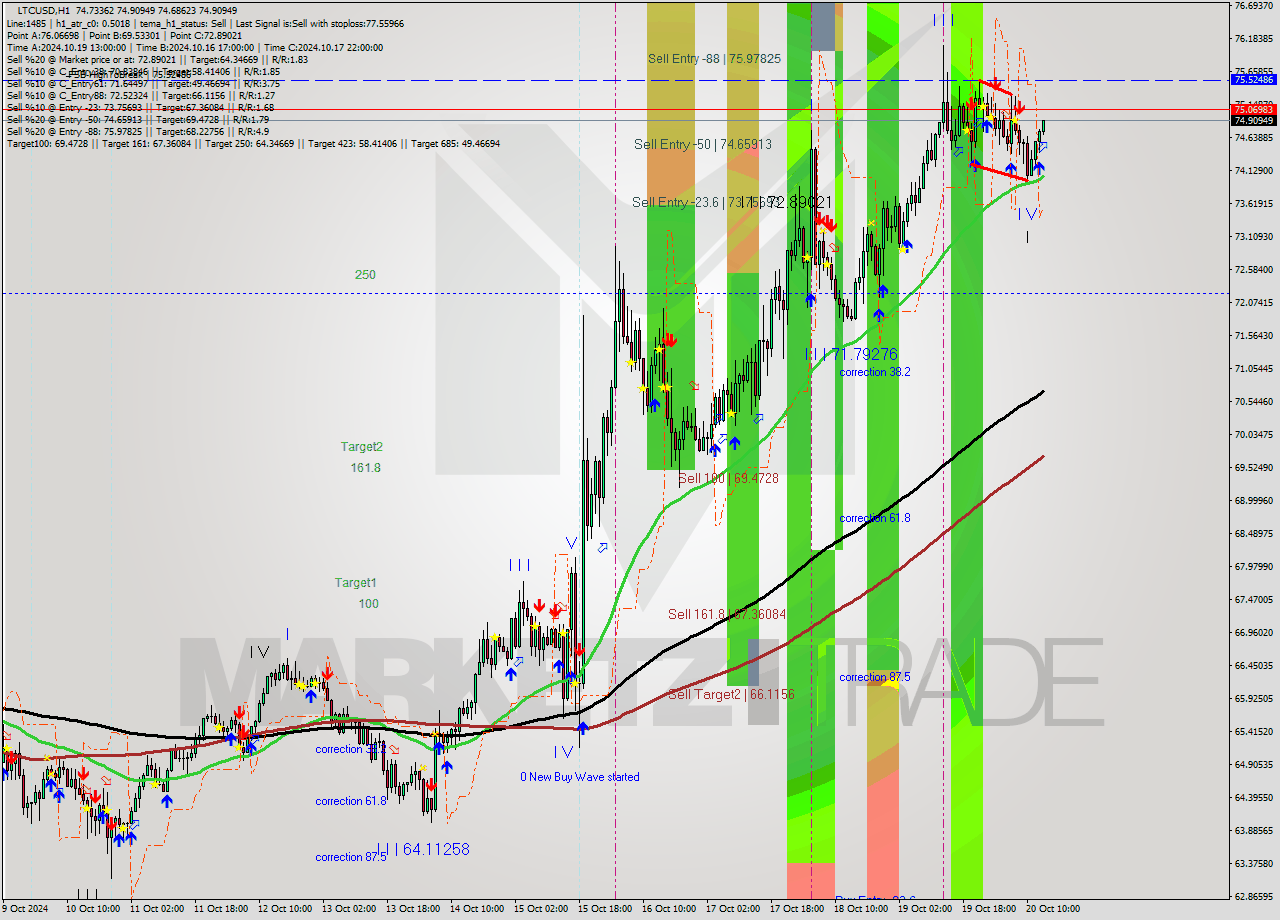Click the green 'Target1' label
Viewport: 1280px width, 920px height.
tap(356, 583)
